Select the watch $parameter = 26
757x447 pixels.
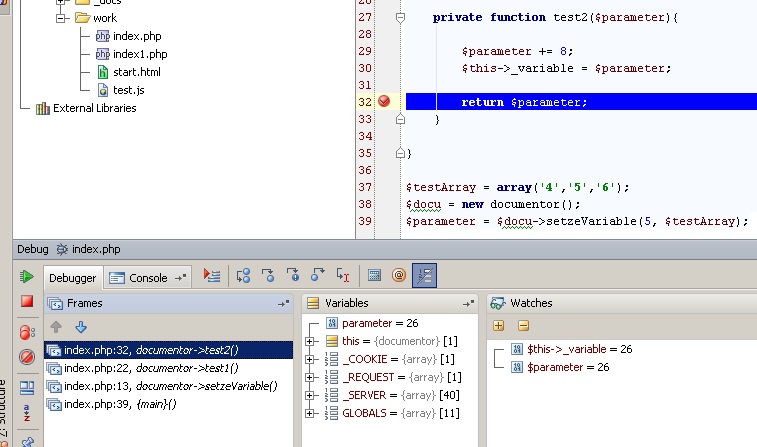point(560,367)
